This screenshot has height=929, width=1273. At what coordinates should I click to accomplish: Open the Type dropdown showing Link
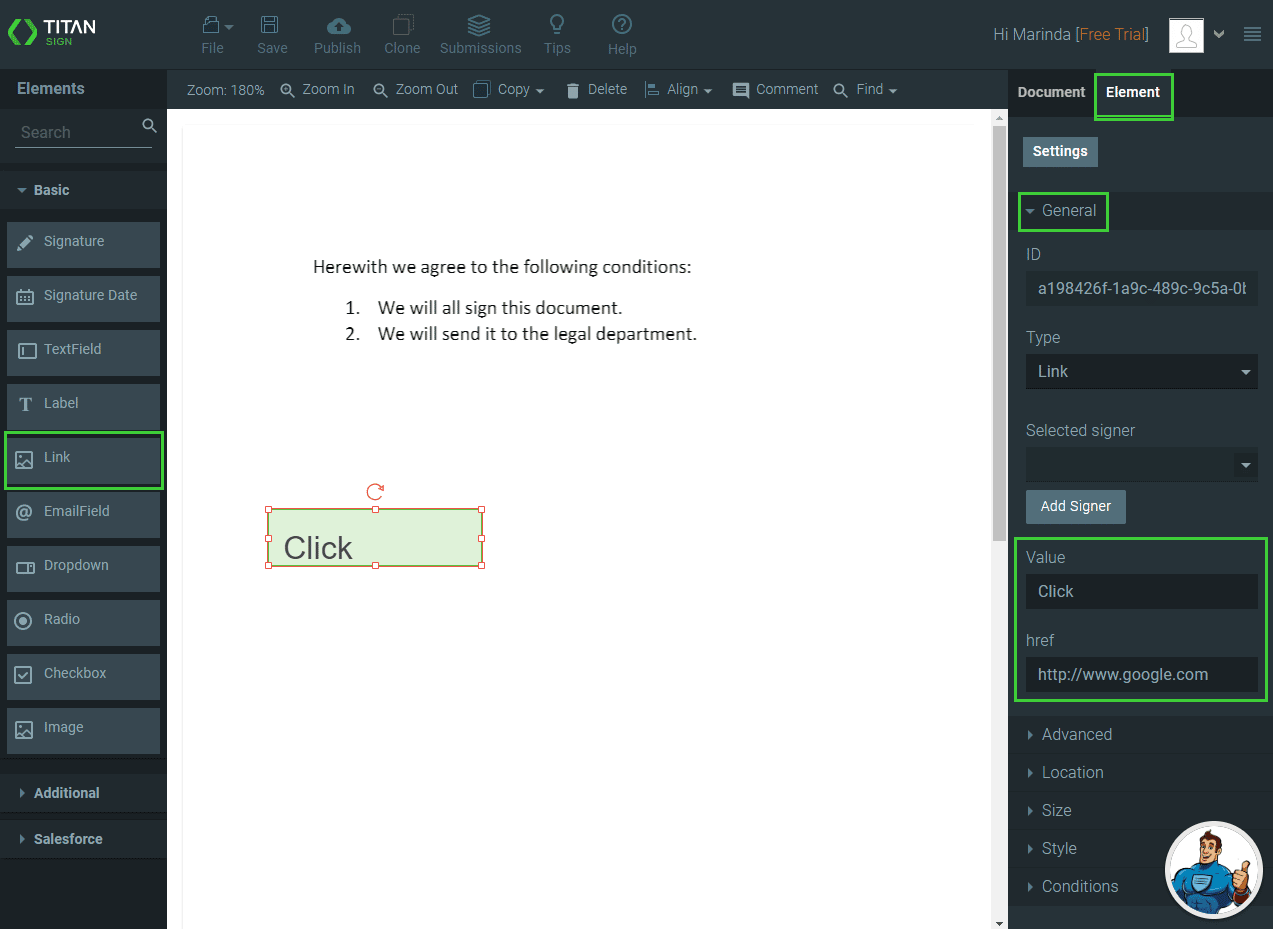(x=1141, y=371)
